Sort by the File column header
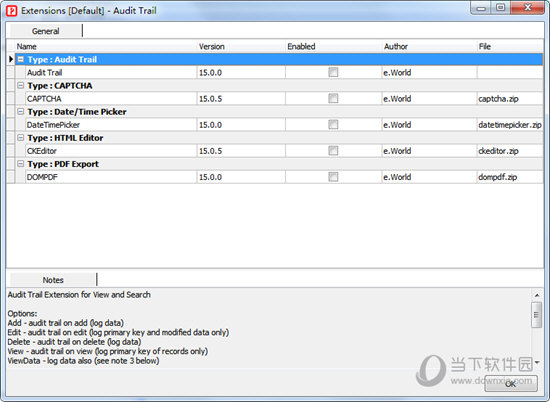Viewport: 550px width, 402px height. coord(510,46)
